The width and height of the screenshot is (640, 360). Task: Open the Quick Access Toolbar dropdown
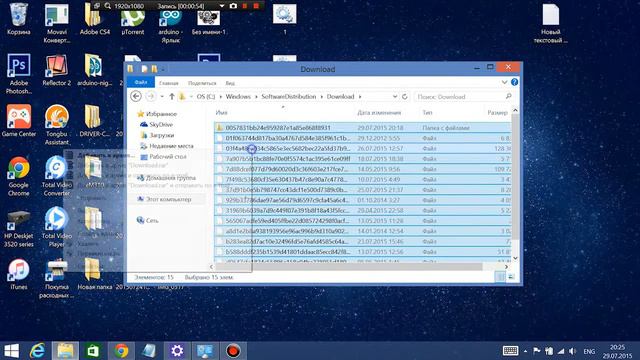click(x=163, y=69)
